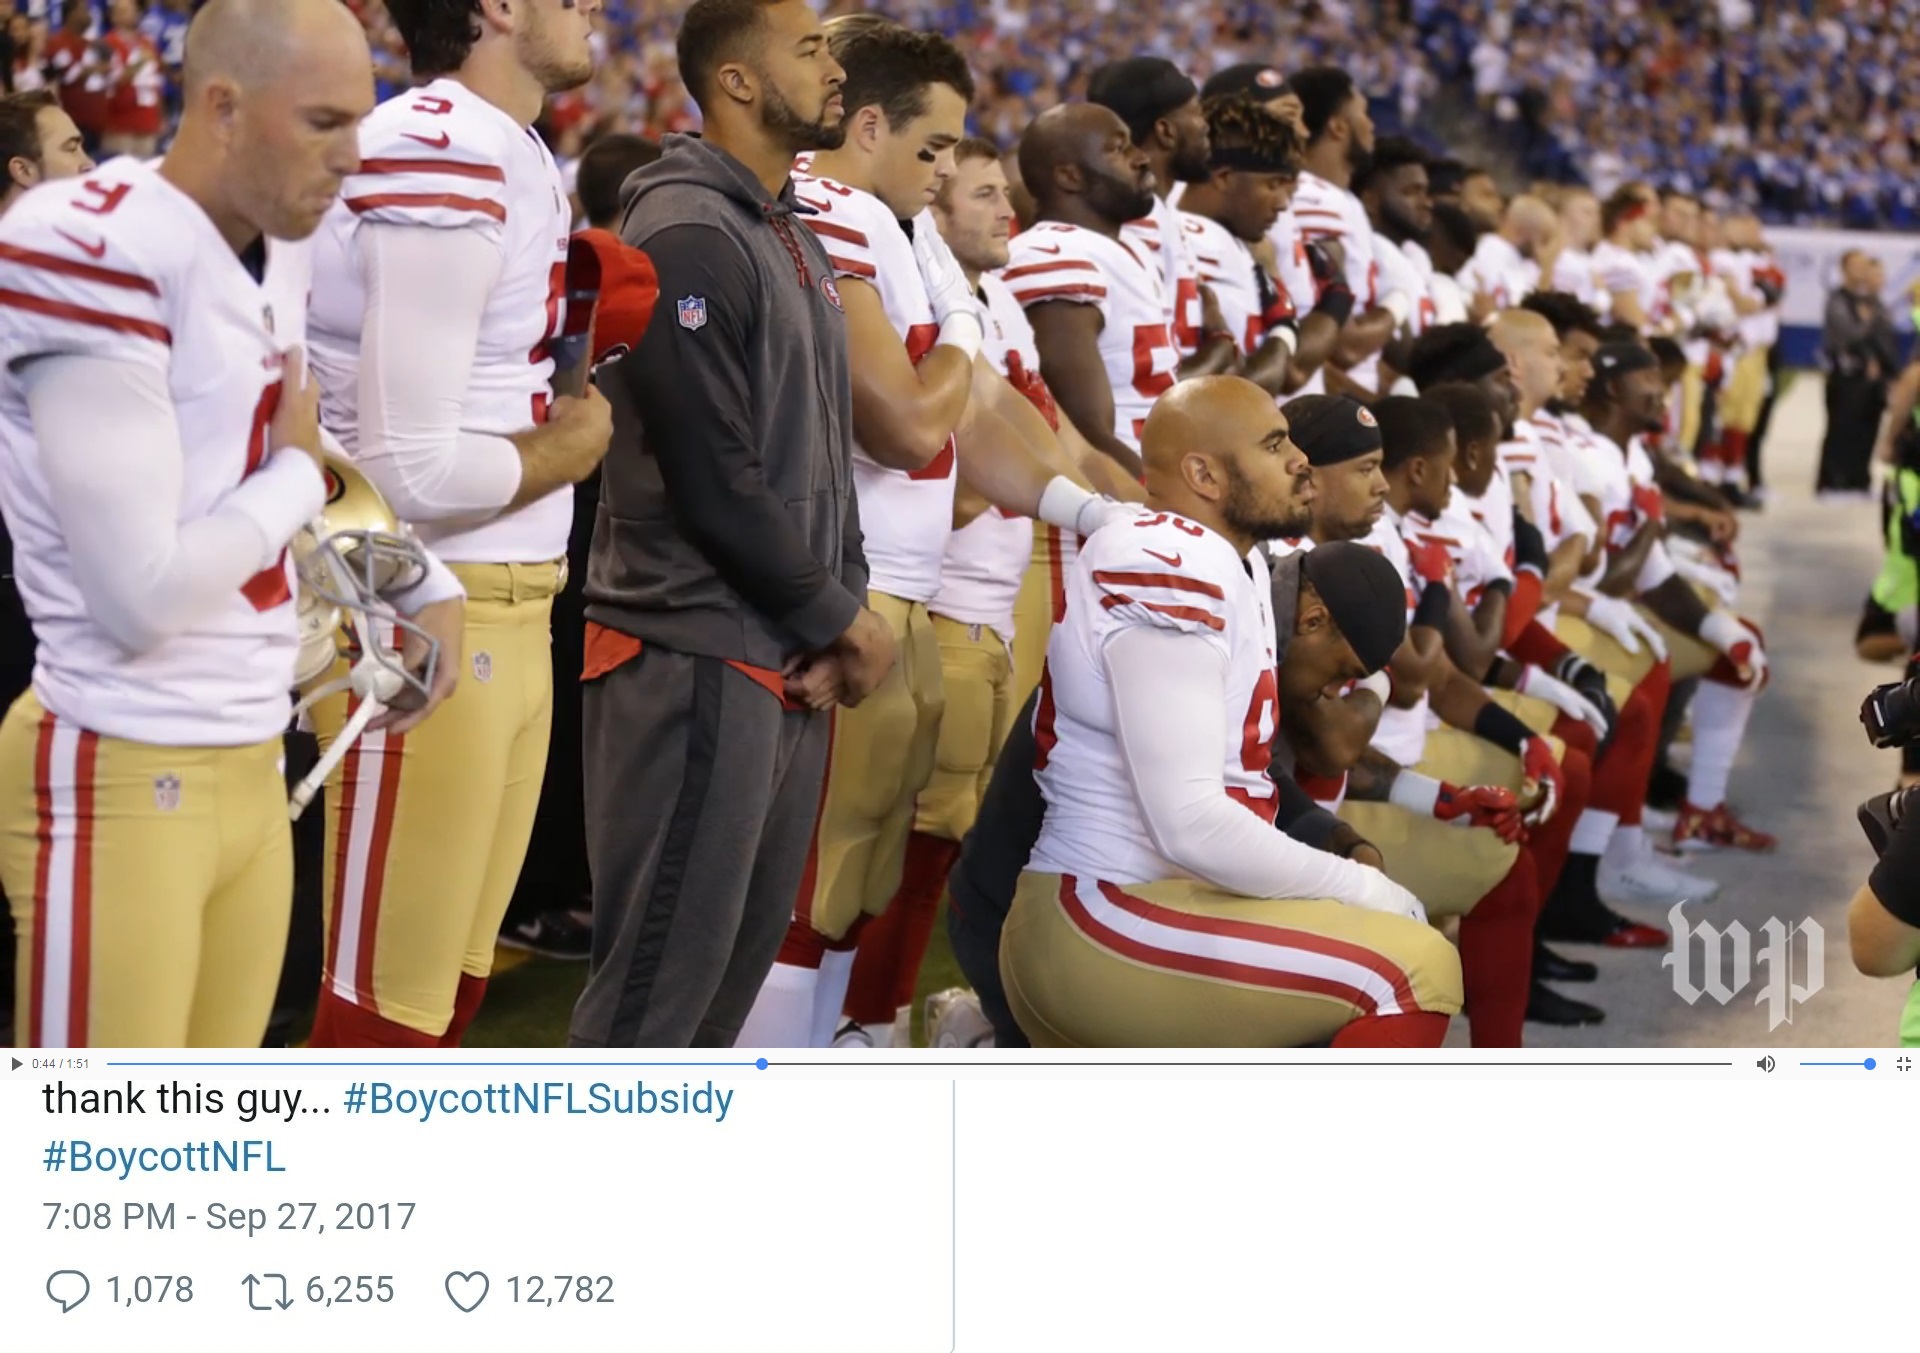The height and width of the screenshot is (1353, 1920).
Task: Click the Washington Post watermark logo
Action: [x=1743, y=965]
